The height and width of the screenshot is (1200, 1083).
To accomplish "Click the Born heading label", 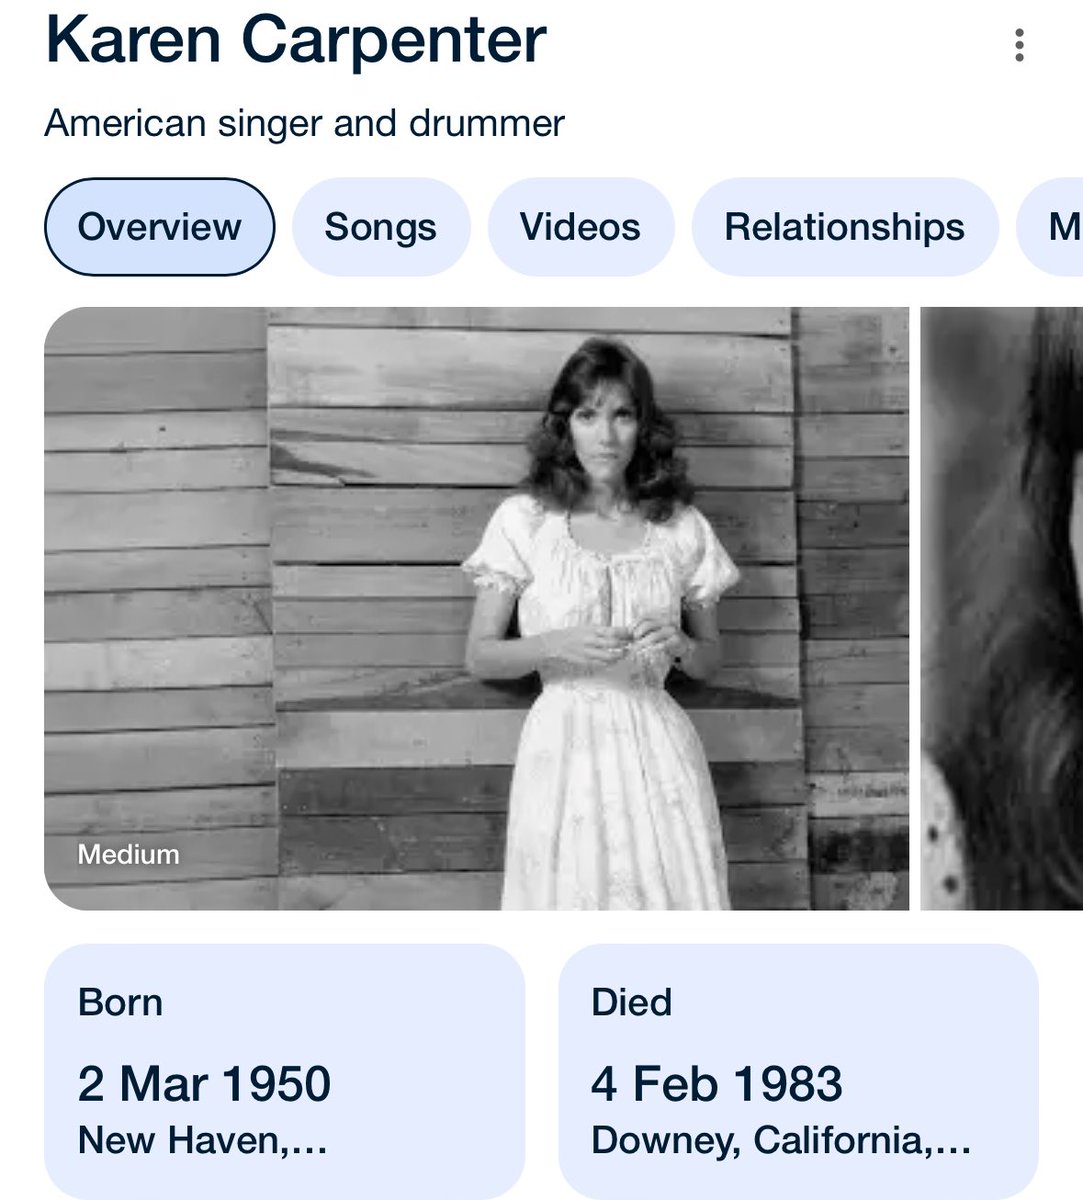I will [x=120, y=1002].
